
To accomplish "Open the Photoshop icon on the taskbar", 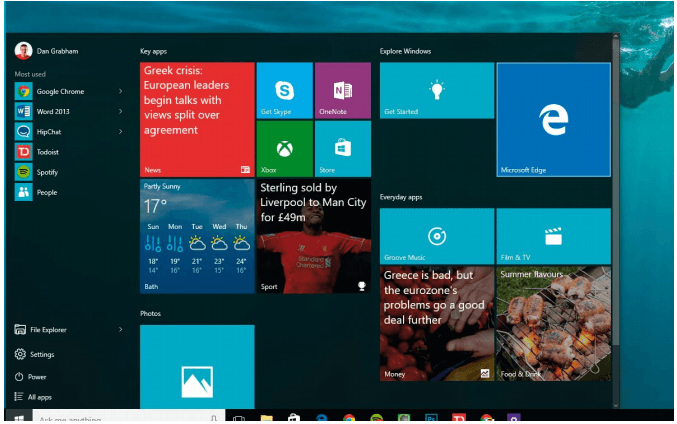I will point(431,418).
